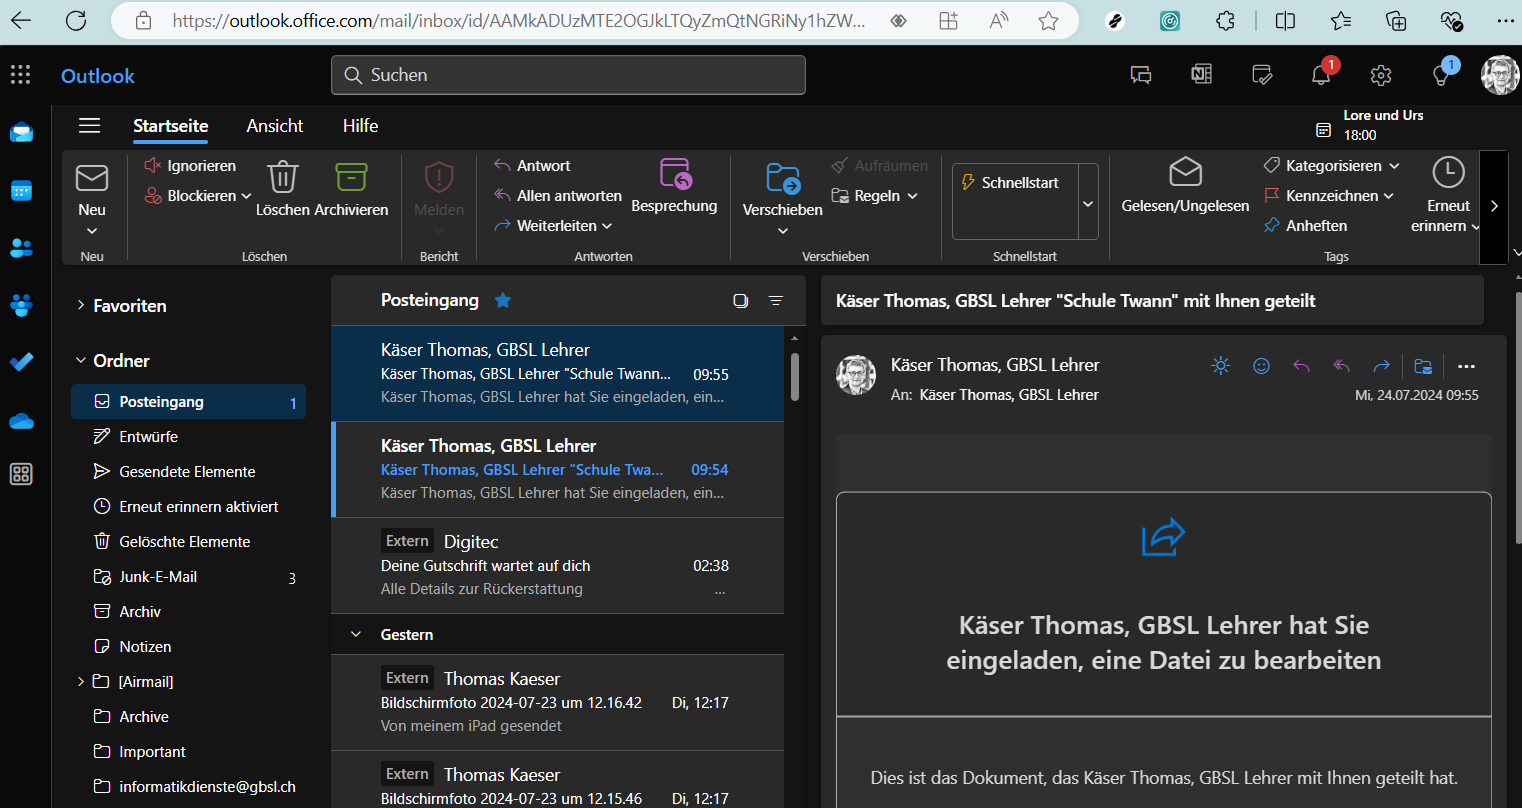Expand the Favoriten folder group
This screenshot has width=1522, height=808.
(81, 306)
